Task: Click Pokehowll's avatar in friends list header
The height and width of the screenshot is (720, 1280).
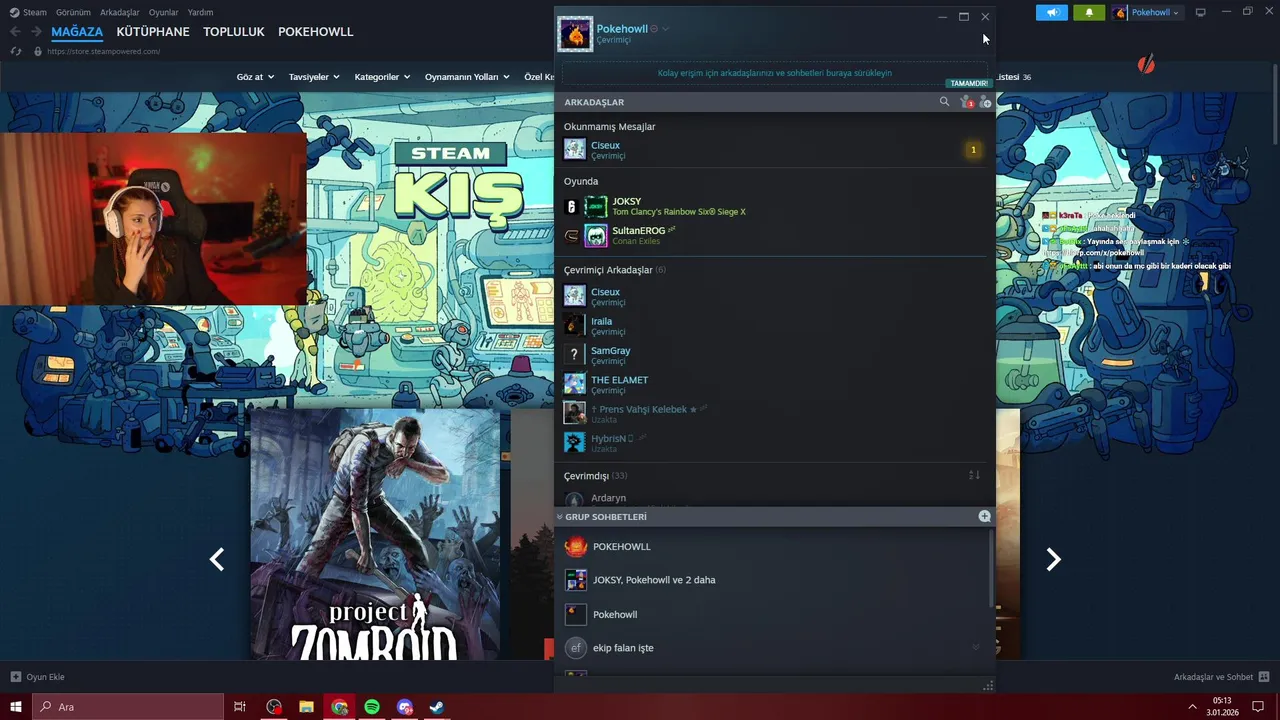Action: pyautogui.click(x=575, y=34)
